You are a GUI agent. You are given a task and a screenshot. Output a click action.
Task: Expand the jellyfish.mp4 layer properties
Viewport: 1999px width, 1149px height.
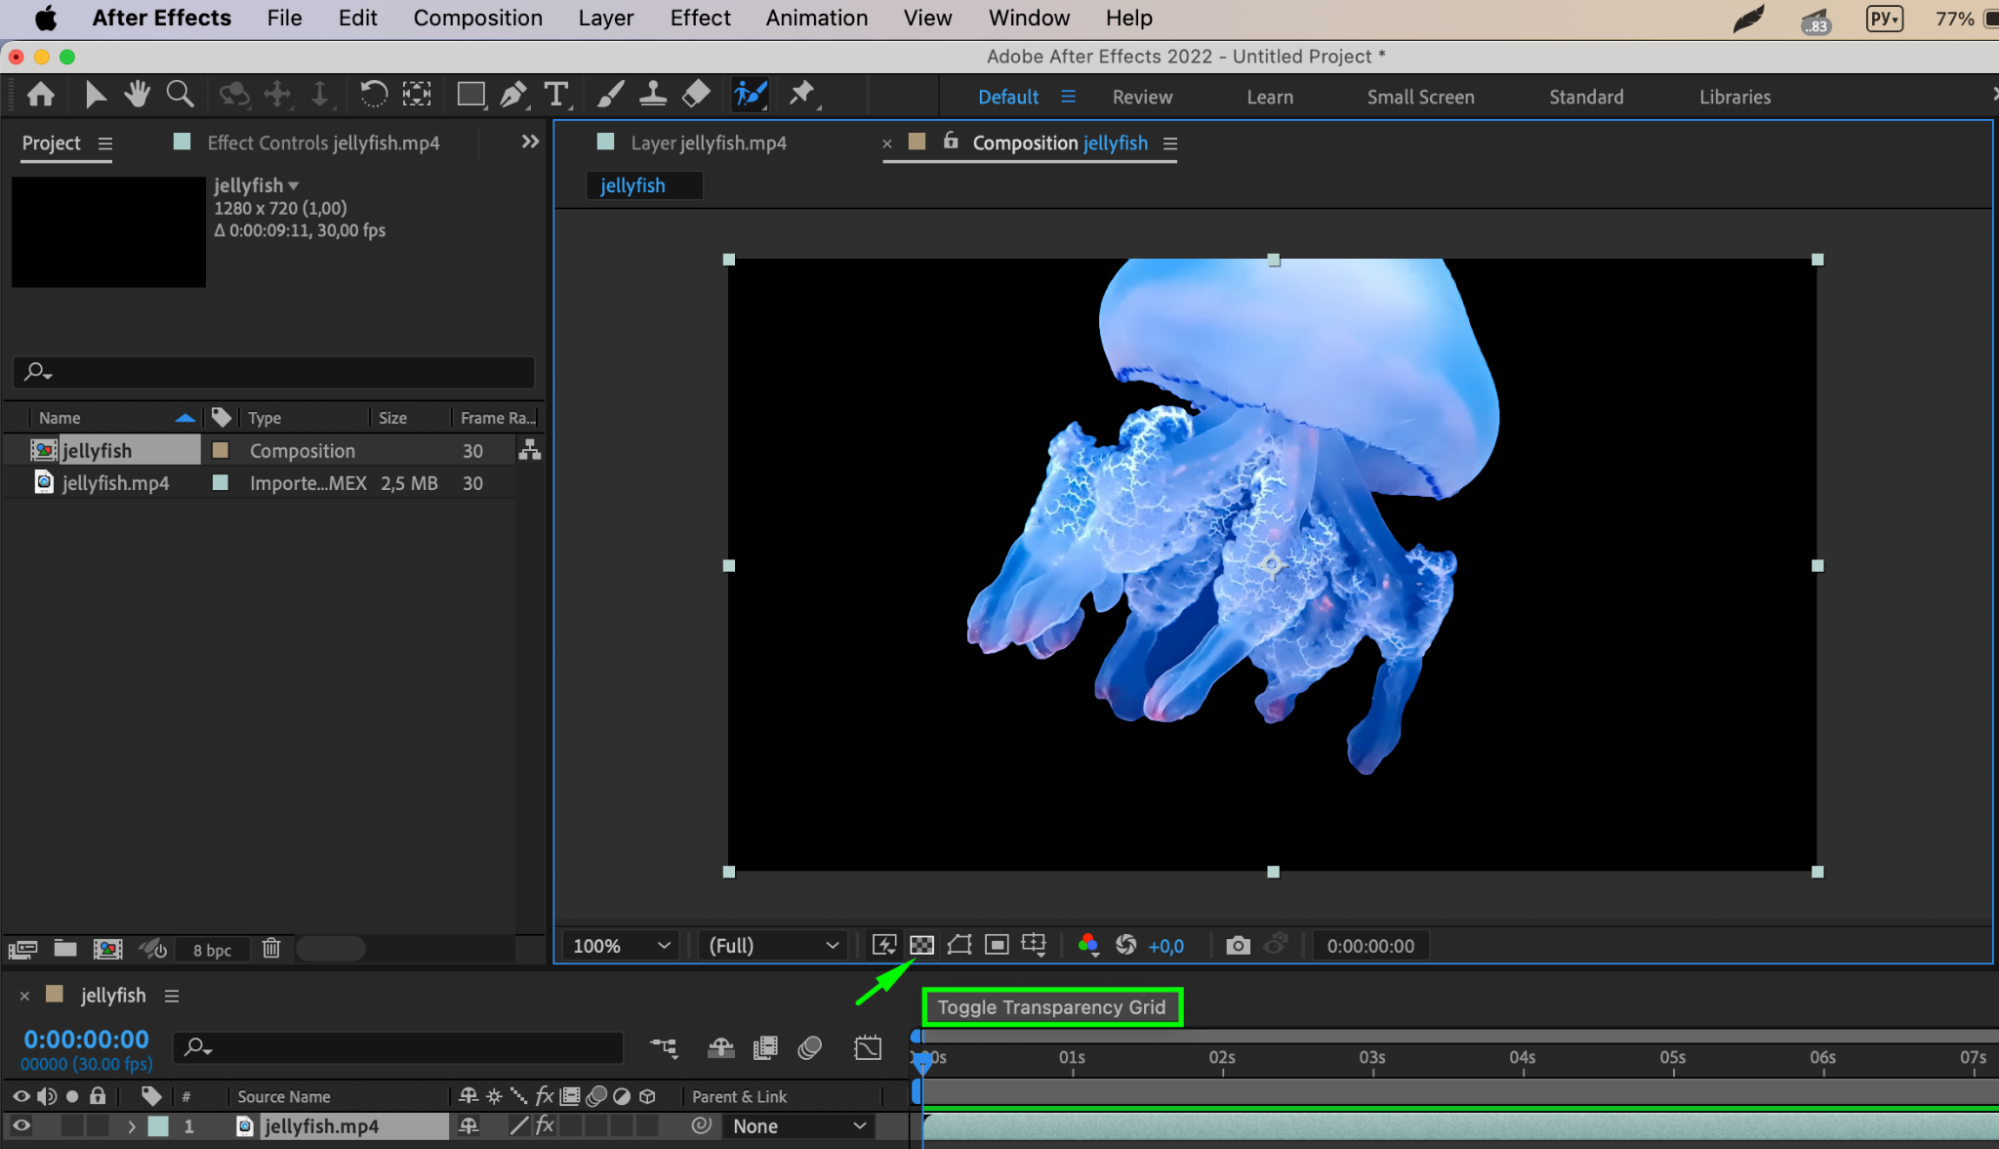131,1126
